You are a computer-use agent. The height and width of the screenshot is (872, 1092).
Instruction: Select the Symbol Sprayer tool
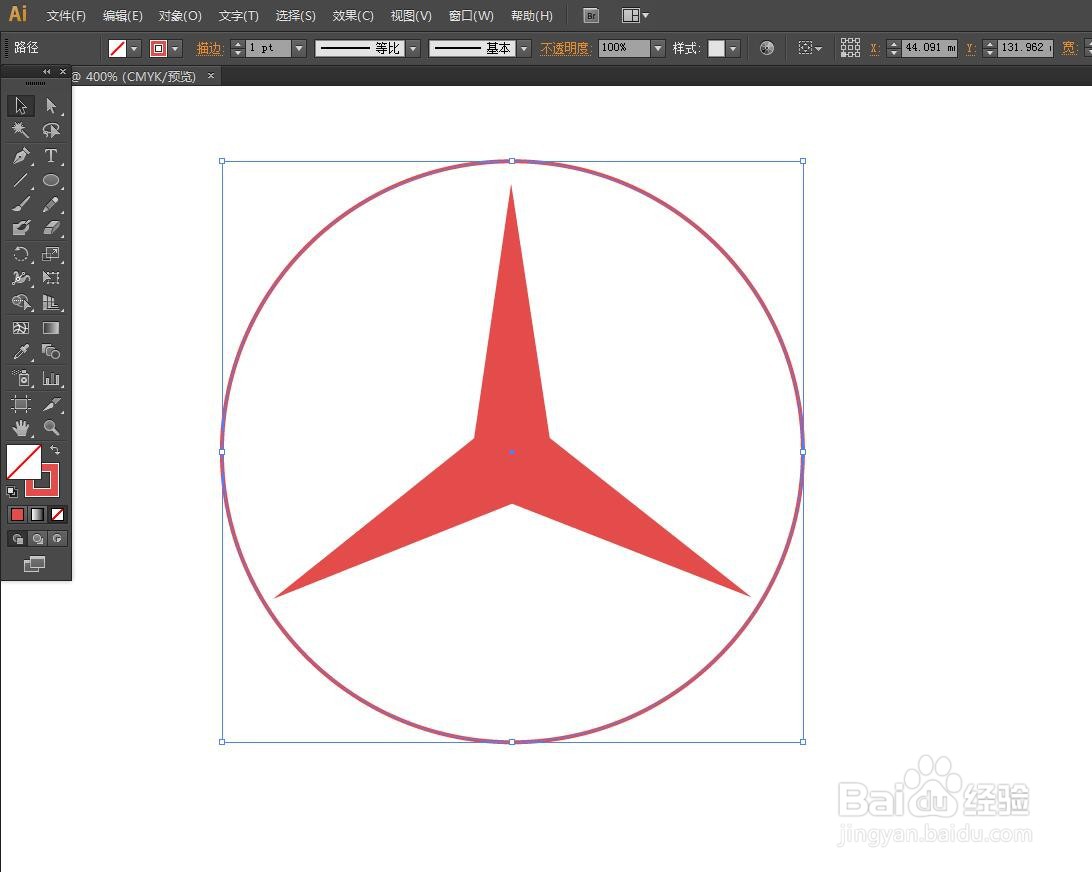tap(21, 378)
